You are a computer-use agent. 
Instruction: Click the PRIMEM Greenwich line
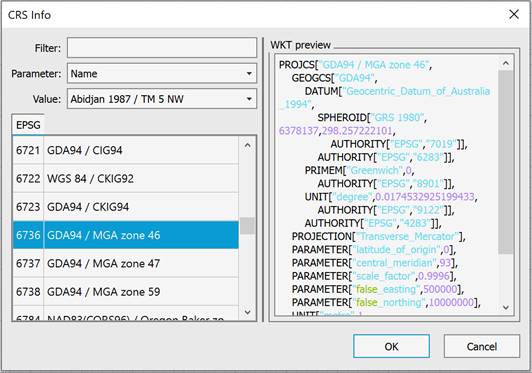(360, 170)
